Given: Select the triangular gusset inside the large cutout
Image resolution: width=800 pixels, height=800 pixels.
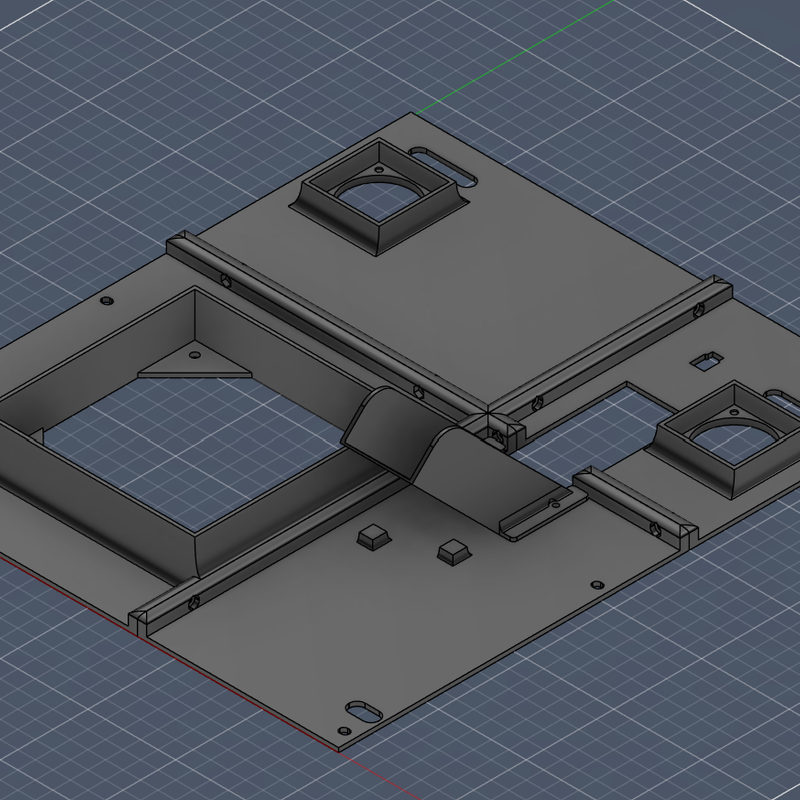Looking at the screenshot, I should pyautogui.click(x=195, y=360).
